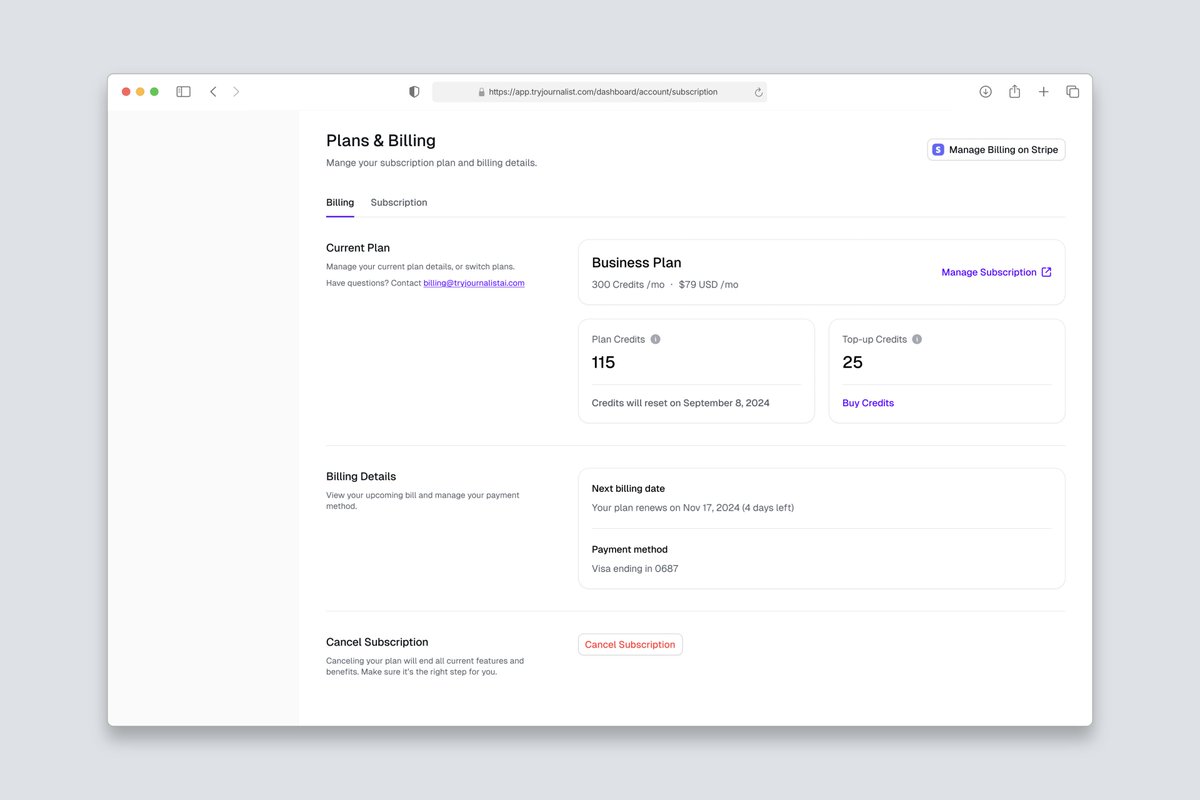Toggle the Safari sidebar icon
The height and width of the screenshot is (800, 1200).
pyautogui.click(x=183, y=92)
